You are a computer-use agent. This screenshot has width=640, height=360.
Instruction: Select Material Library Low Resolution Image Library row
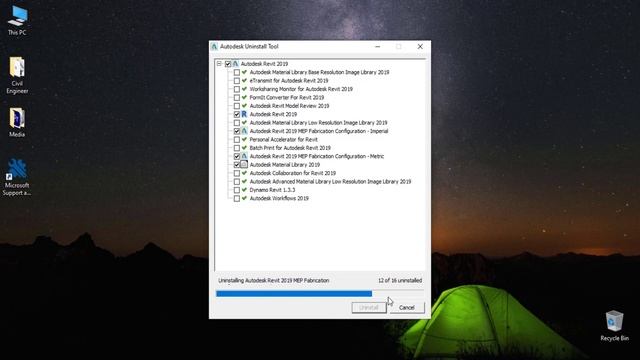click(x=318, y=122)
